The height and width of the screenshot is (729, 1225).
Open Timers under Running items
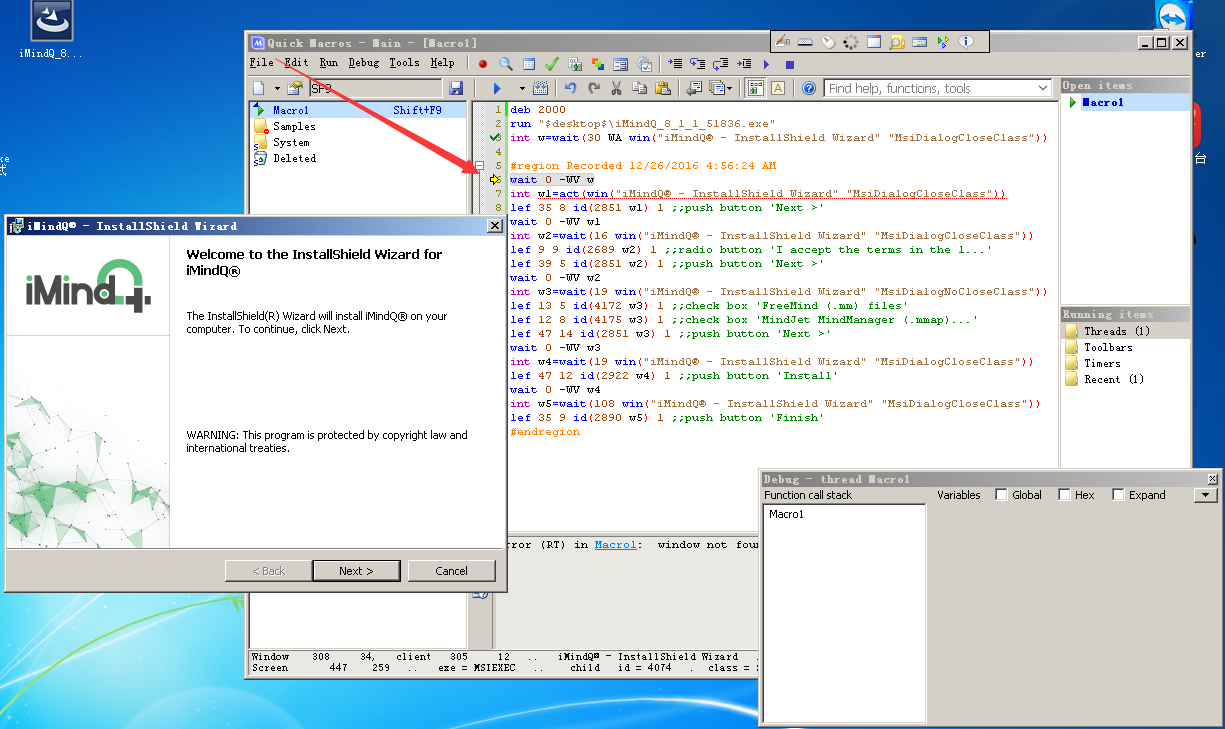point(1102,363)
